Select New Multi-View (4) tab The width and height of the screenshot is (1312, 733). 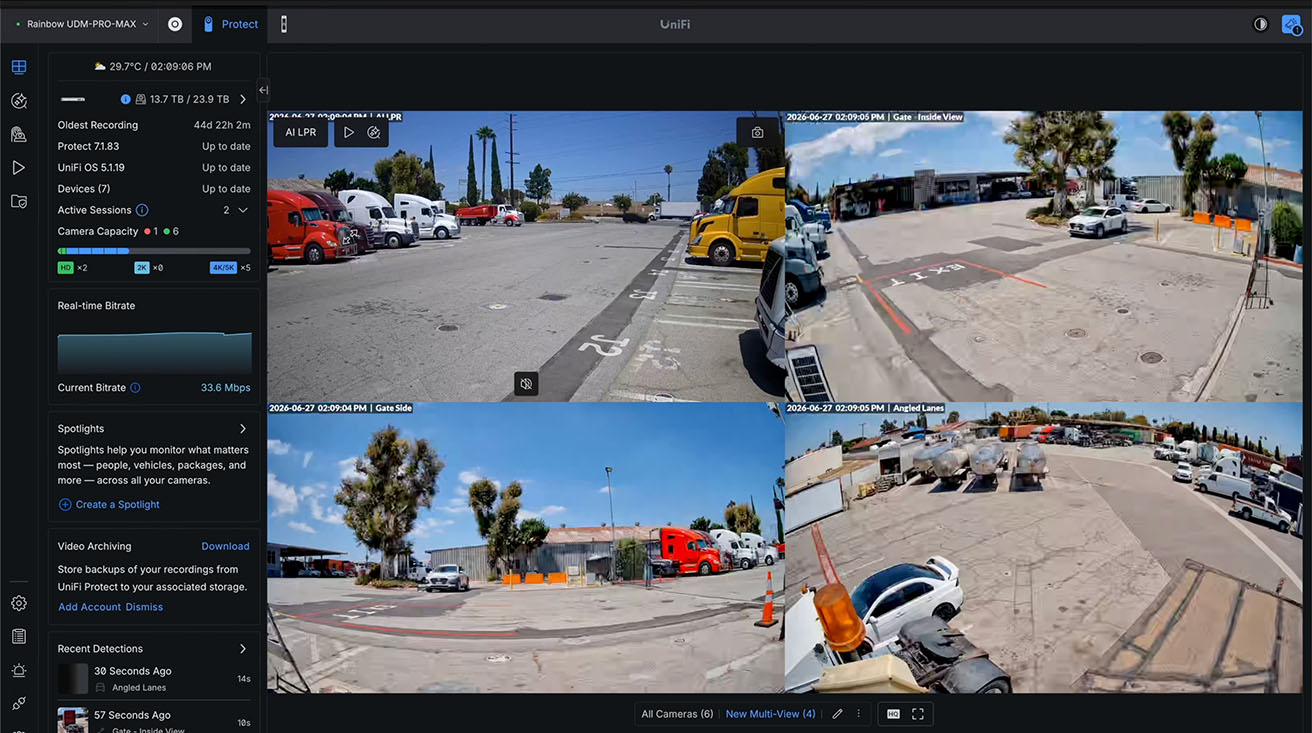point(770,714)
